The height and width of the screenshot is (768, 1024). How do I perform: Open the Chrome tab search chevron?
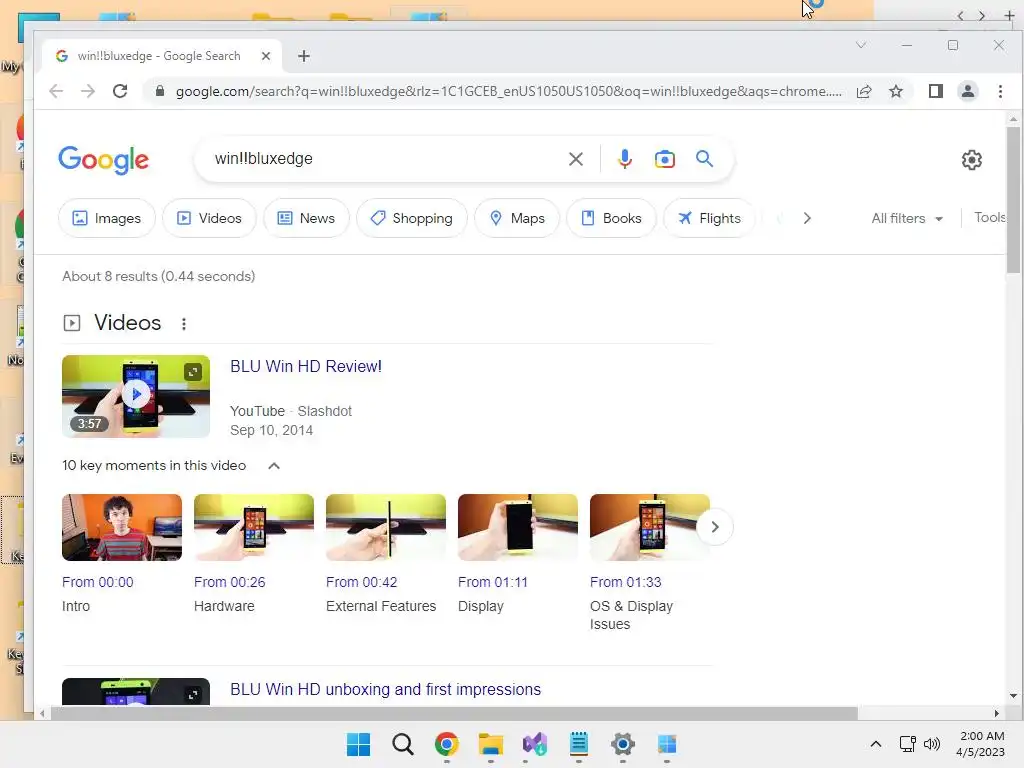(861, 45)
